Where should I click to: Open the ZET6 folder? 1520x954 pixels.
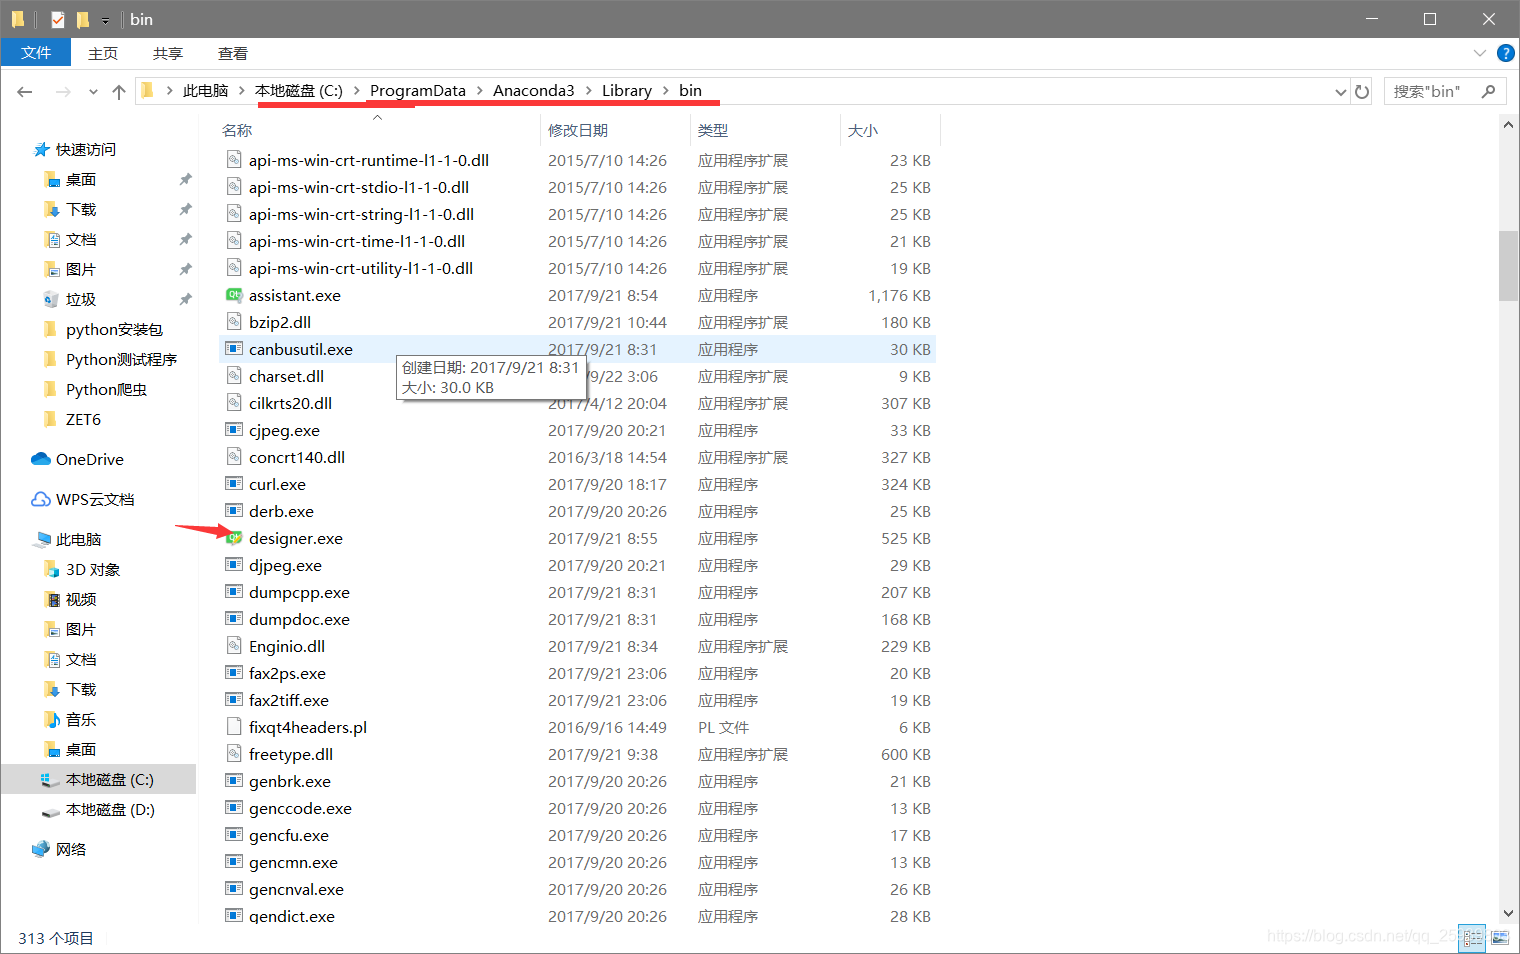tap(83, 419)
